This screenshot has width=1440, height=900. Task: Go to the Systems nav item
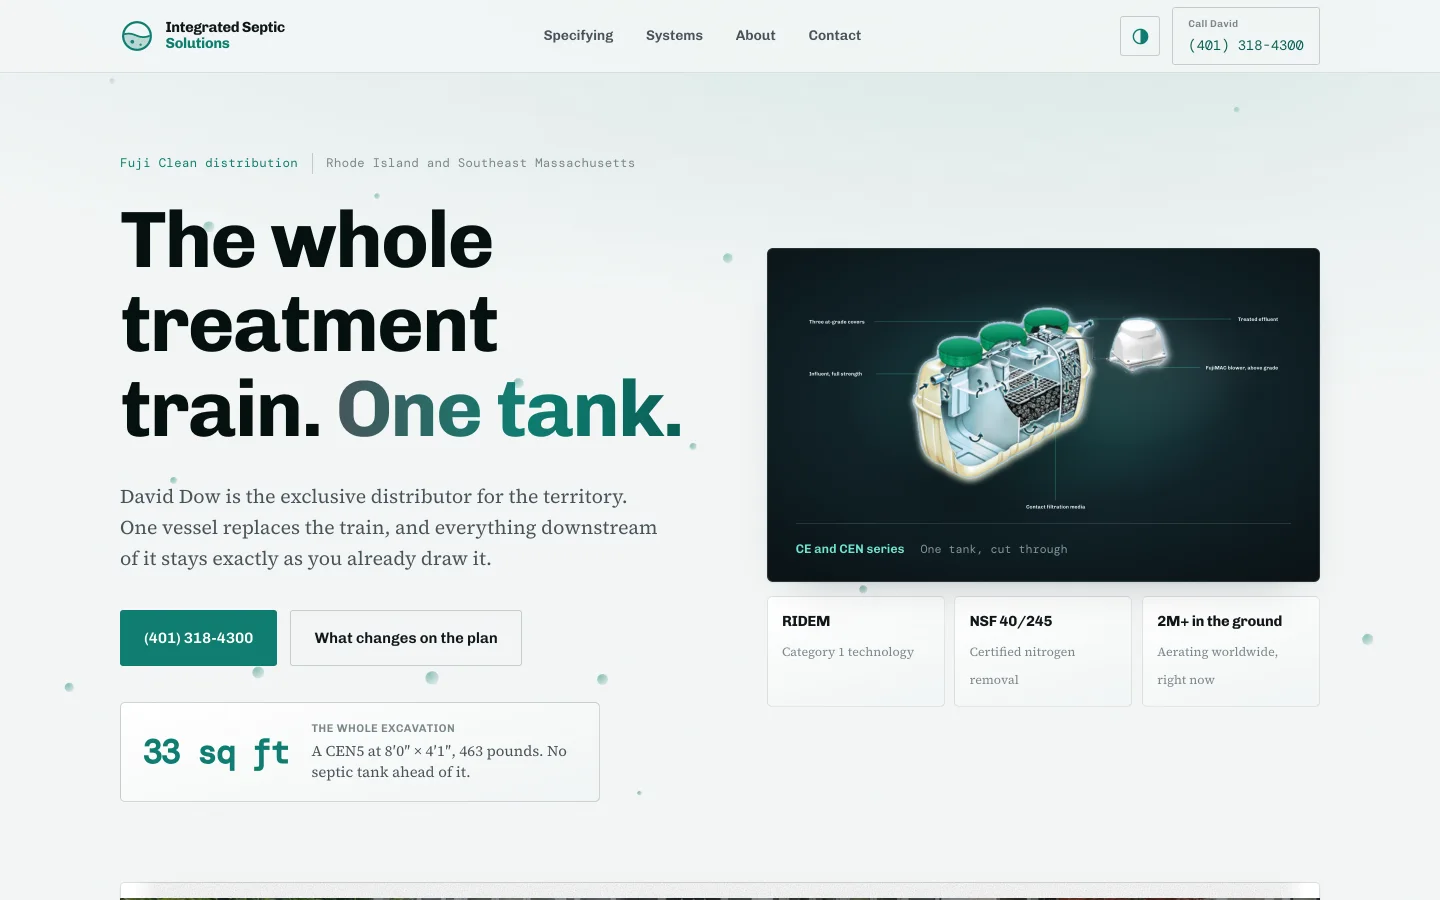tap(674, 36)
